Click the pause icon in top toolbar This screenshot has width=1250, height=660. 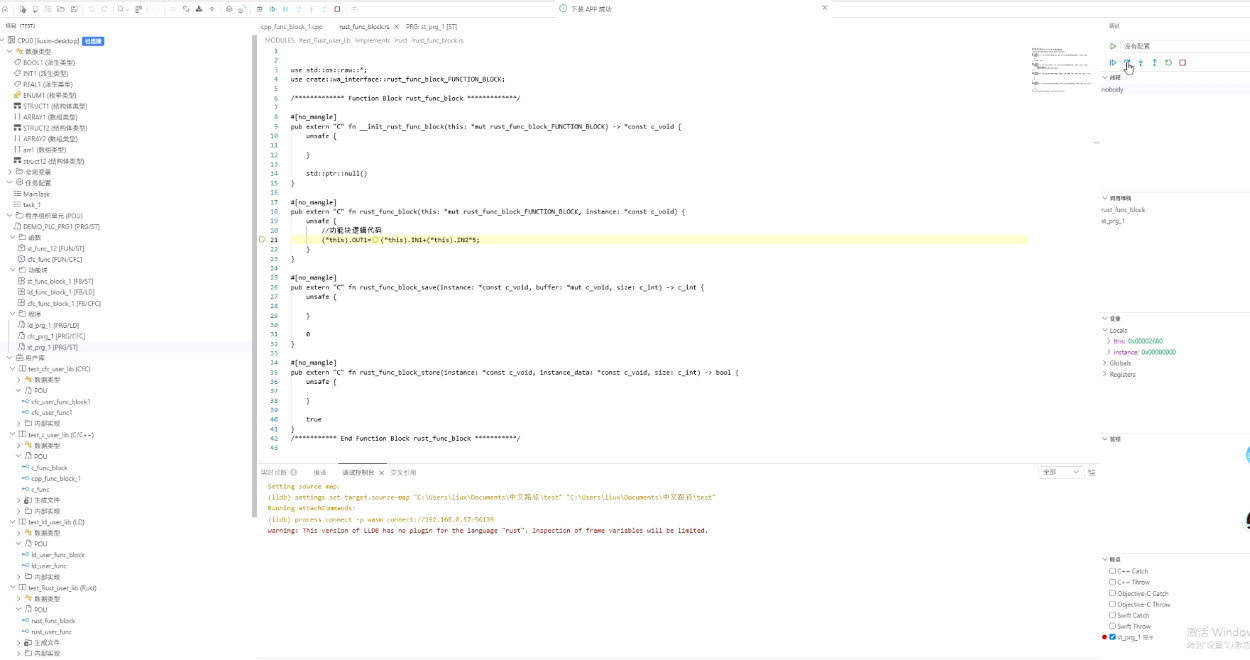tap(285, 9)
